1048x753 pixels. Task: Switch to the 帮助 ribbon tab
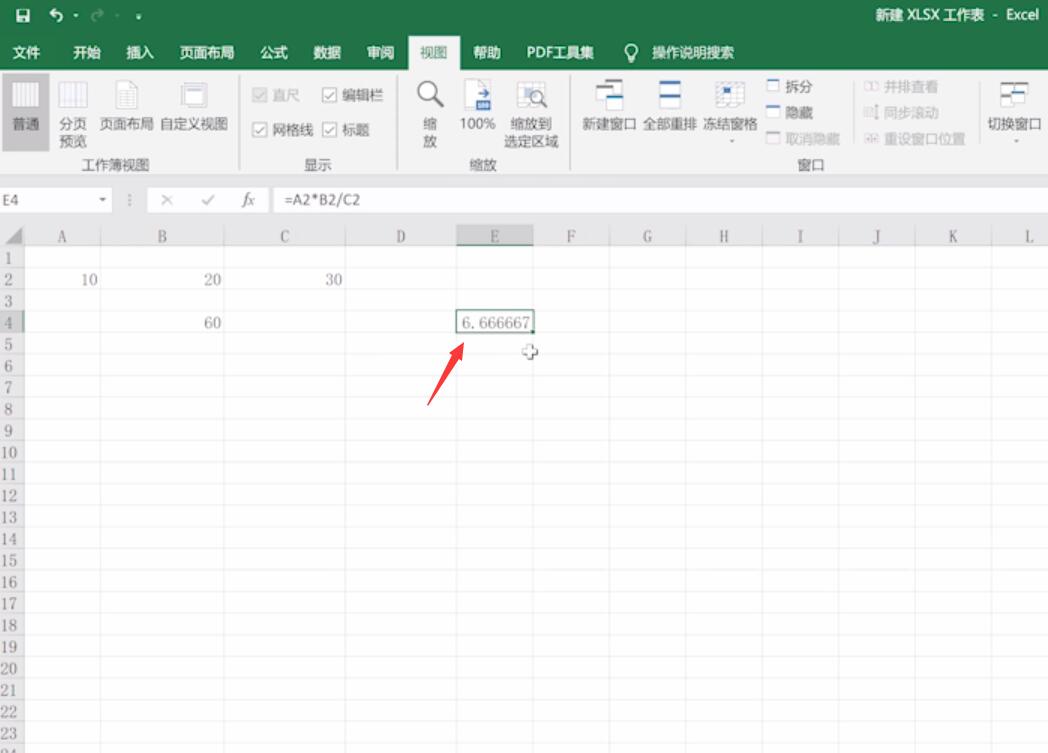(x=487, y=53)
